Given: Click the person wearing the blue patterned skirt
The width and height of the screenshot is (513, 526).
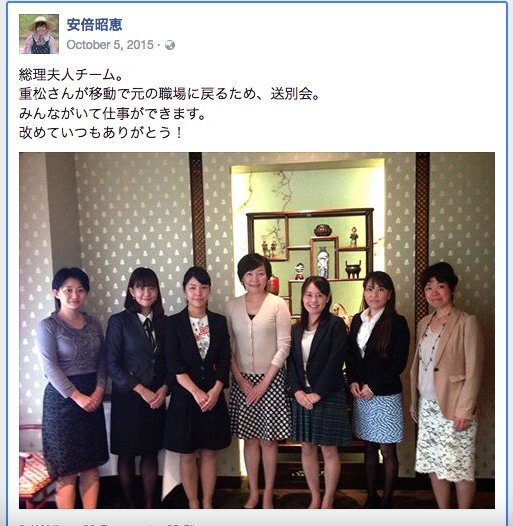Looking at the screenshot, I should click(378, 386).
